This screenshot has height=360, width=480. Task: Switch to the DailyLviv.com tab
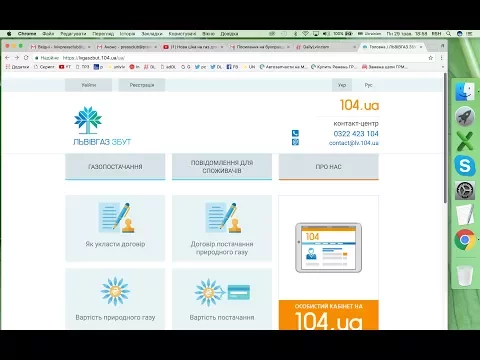click(x=325, y=47)
